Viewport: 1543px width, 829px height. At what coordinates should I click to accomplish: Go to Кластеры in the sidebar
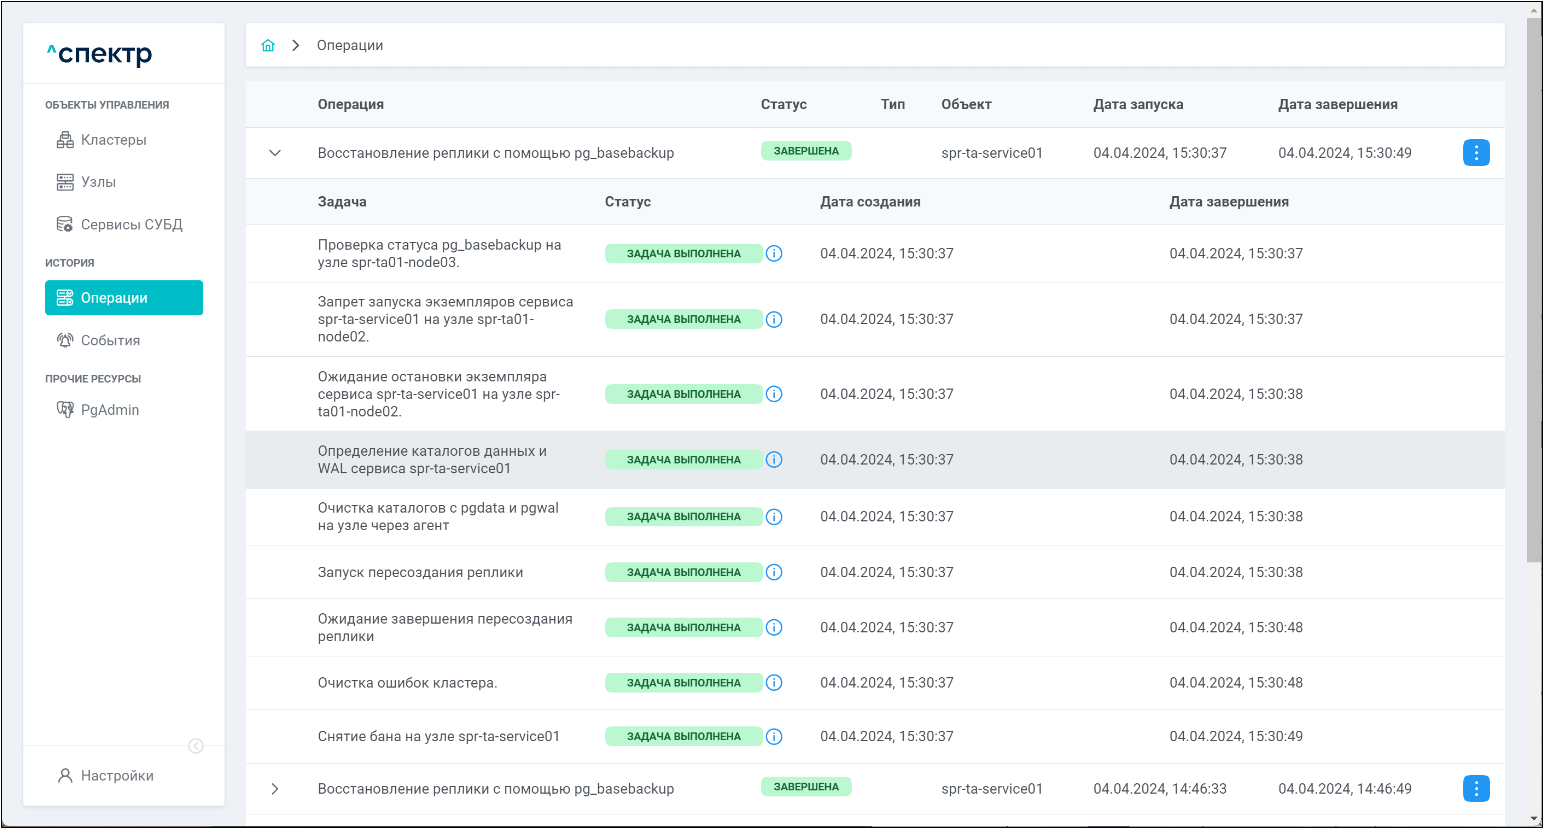(x=113, y=140)
